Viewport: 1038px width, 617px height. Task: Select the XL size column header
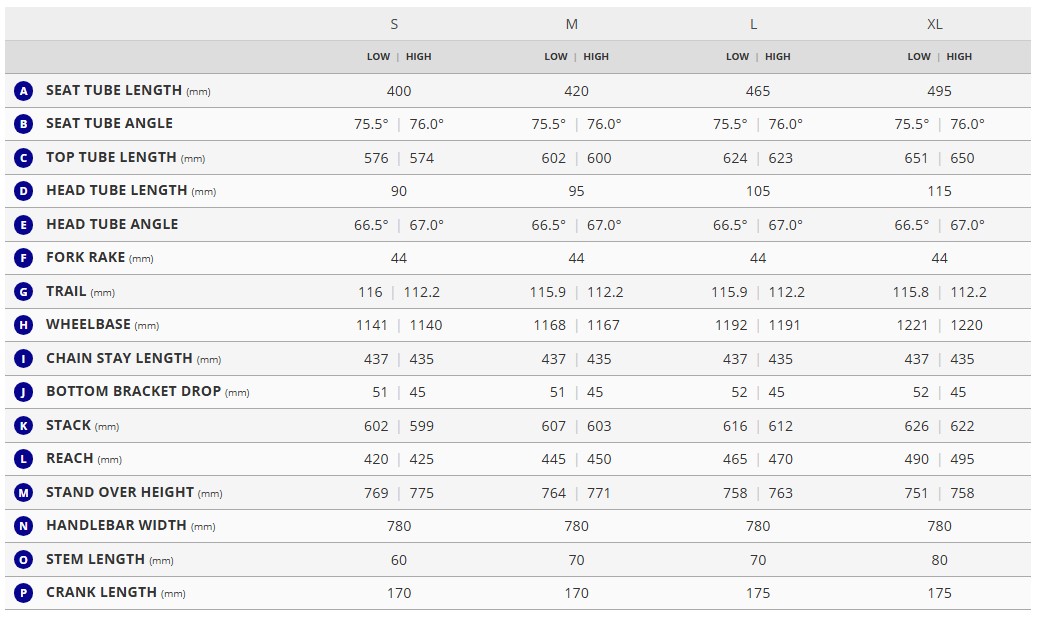click(934, 24)
